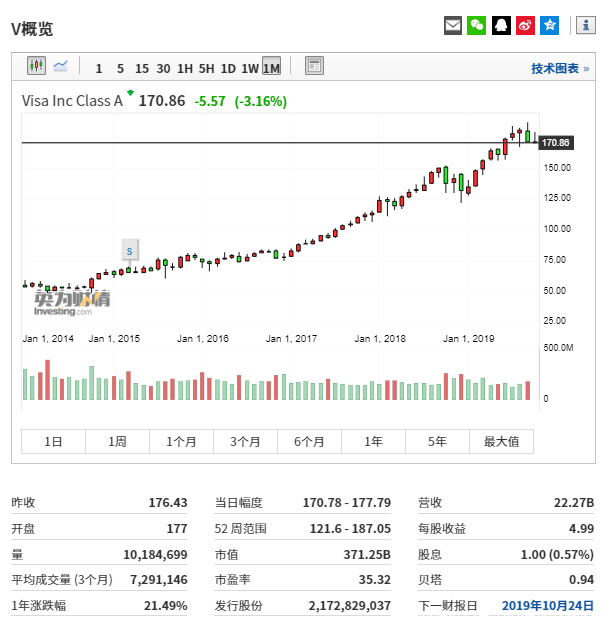Viewport: 610px width, 640px height.
Task: Switch to candlestick chart type
Action: click(x=36, y=65)
